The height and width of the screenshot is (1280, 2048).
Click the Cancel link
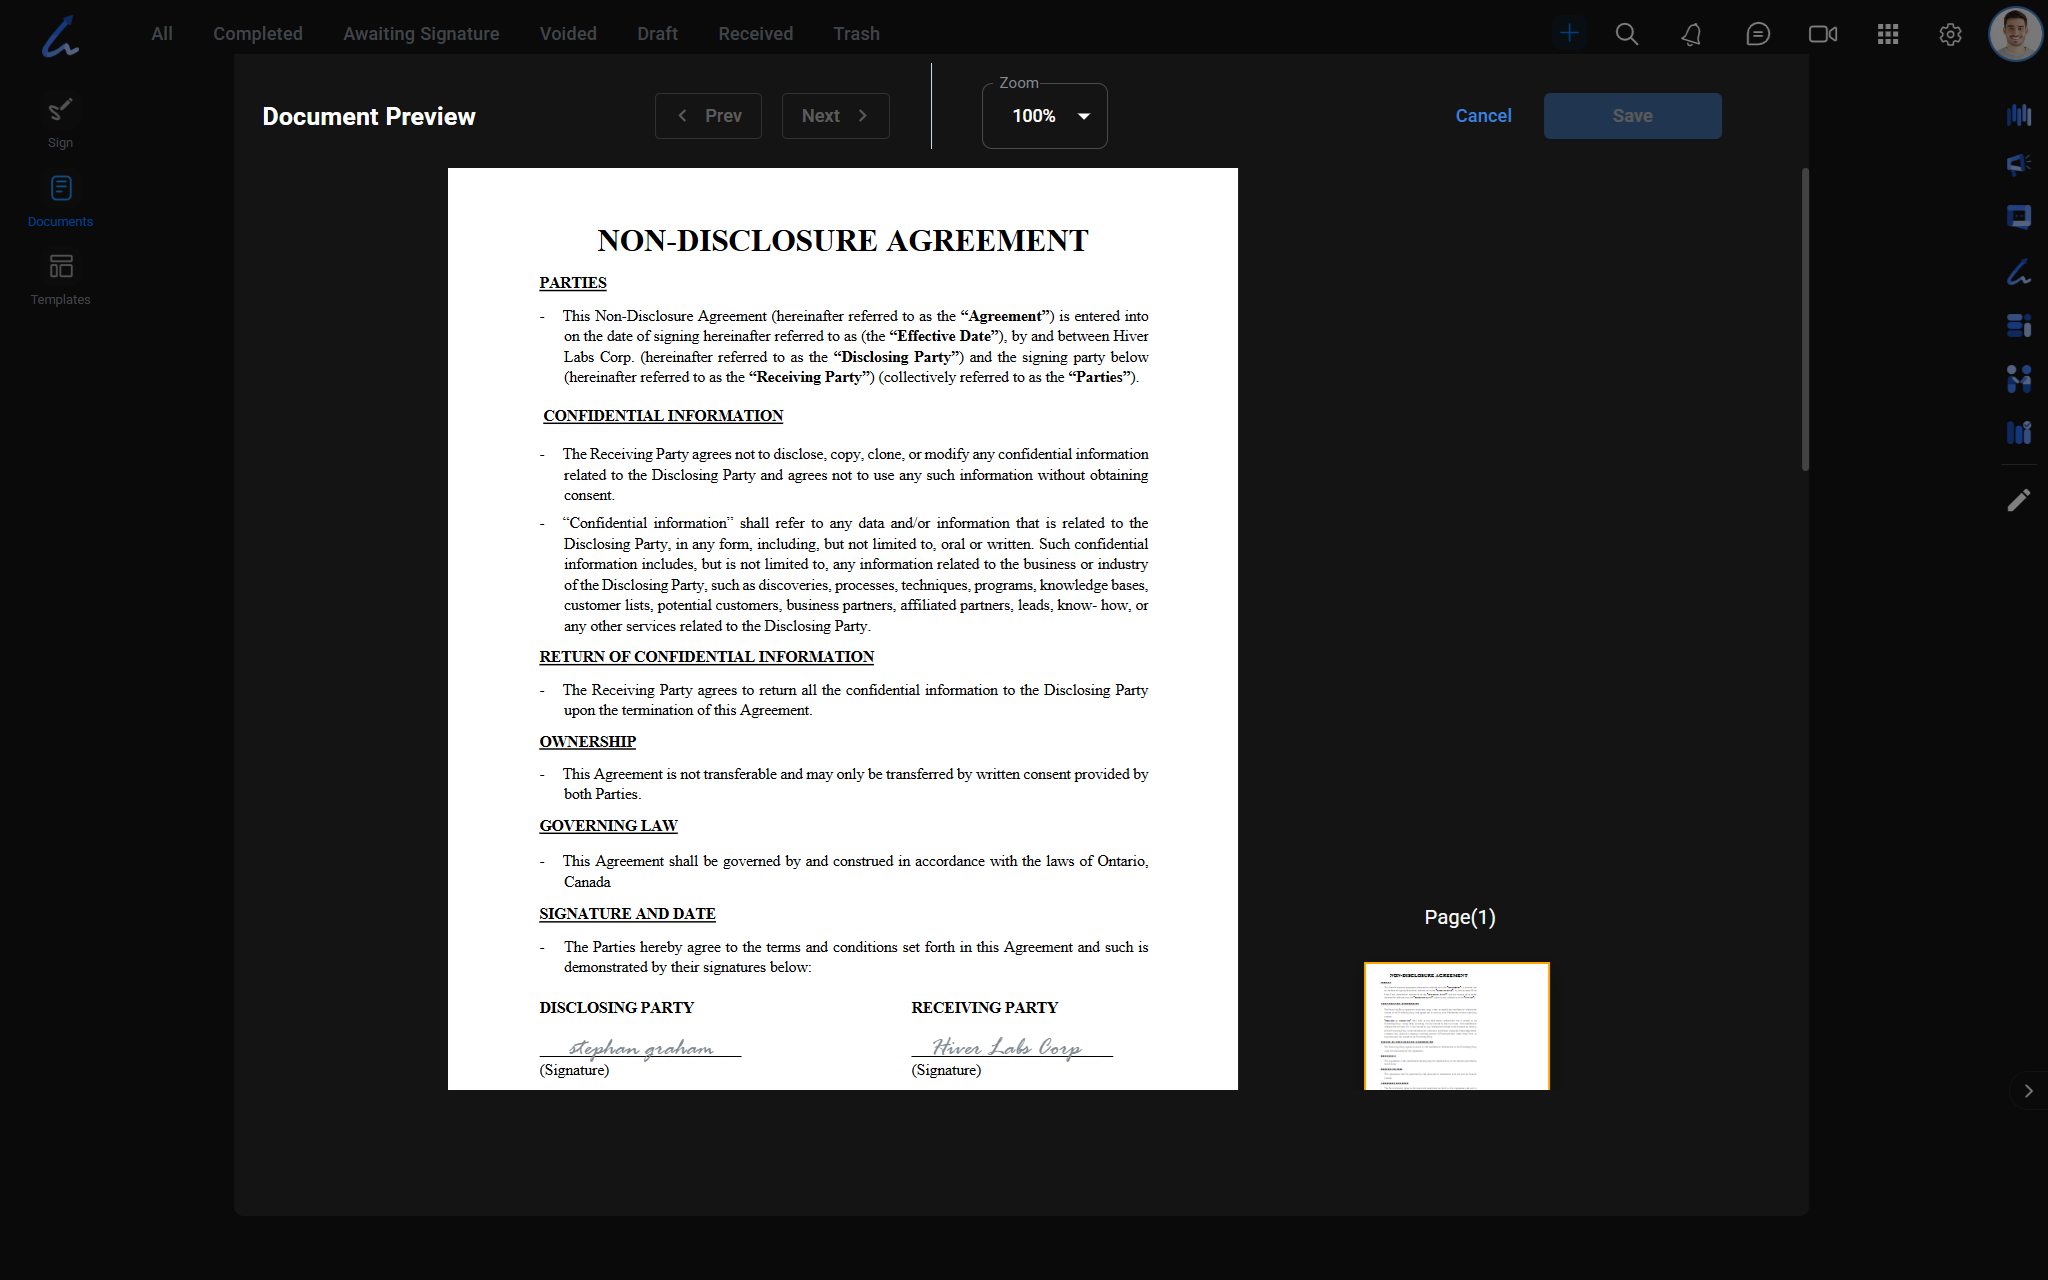point(1483,116)
